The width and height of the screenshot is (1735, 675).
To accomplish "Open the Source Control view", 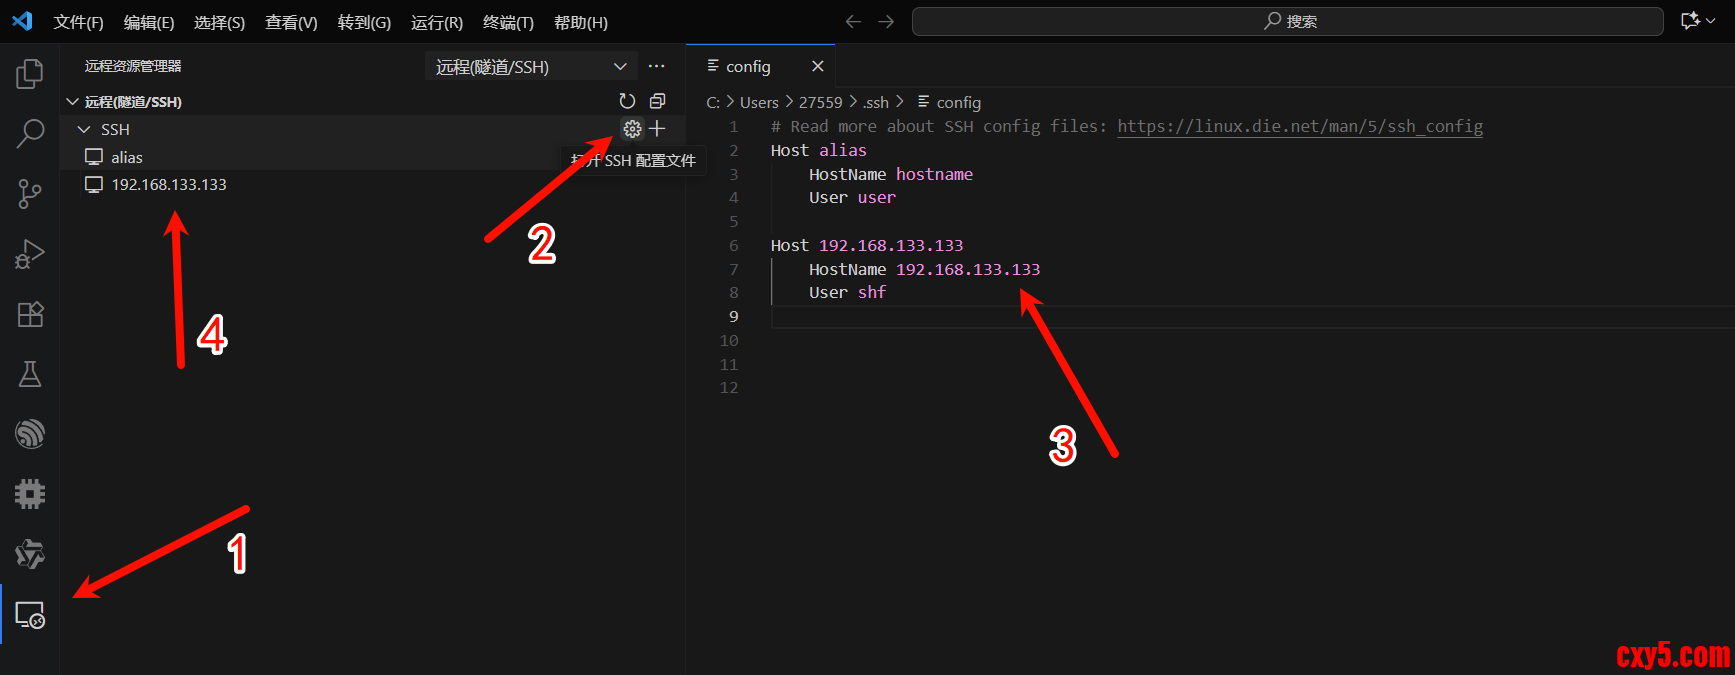I will pos(30,194).
